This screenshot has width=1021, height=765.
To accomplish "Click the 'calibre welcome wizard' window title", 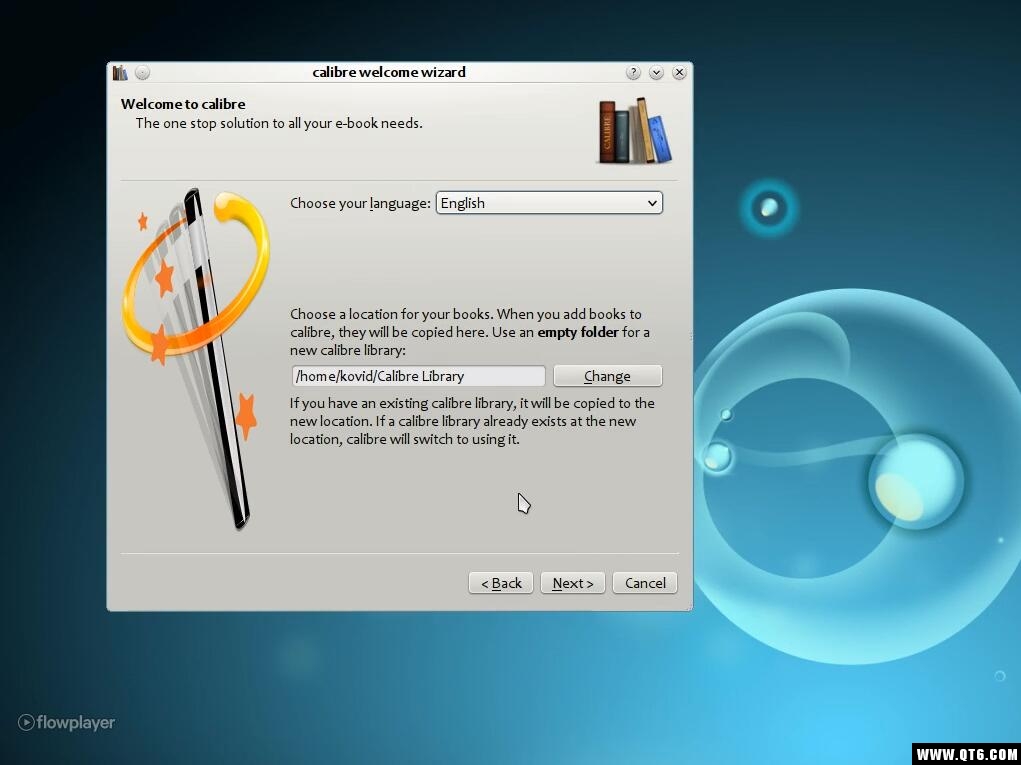I will tap(389, 72).
